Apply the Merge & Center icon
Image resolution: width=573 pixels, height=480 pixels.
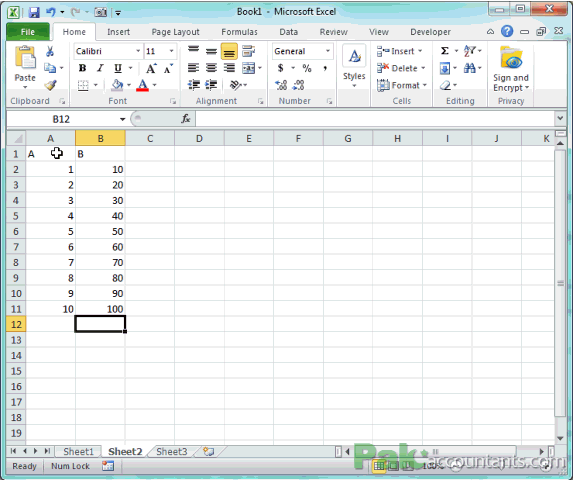pyautogui.click(x=249, y=68)
